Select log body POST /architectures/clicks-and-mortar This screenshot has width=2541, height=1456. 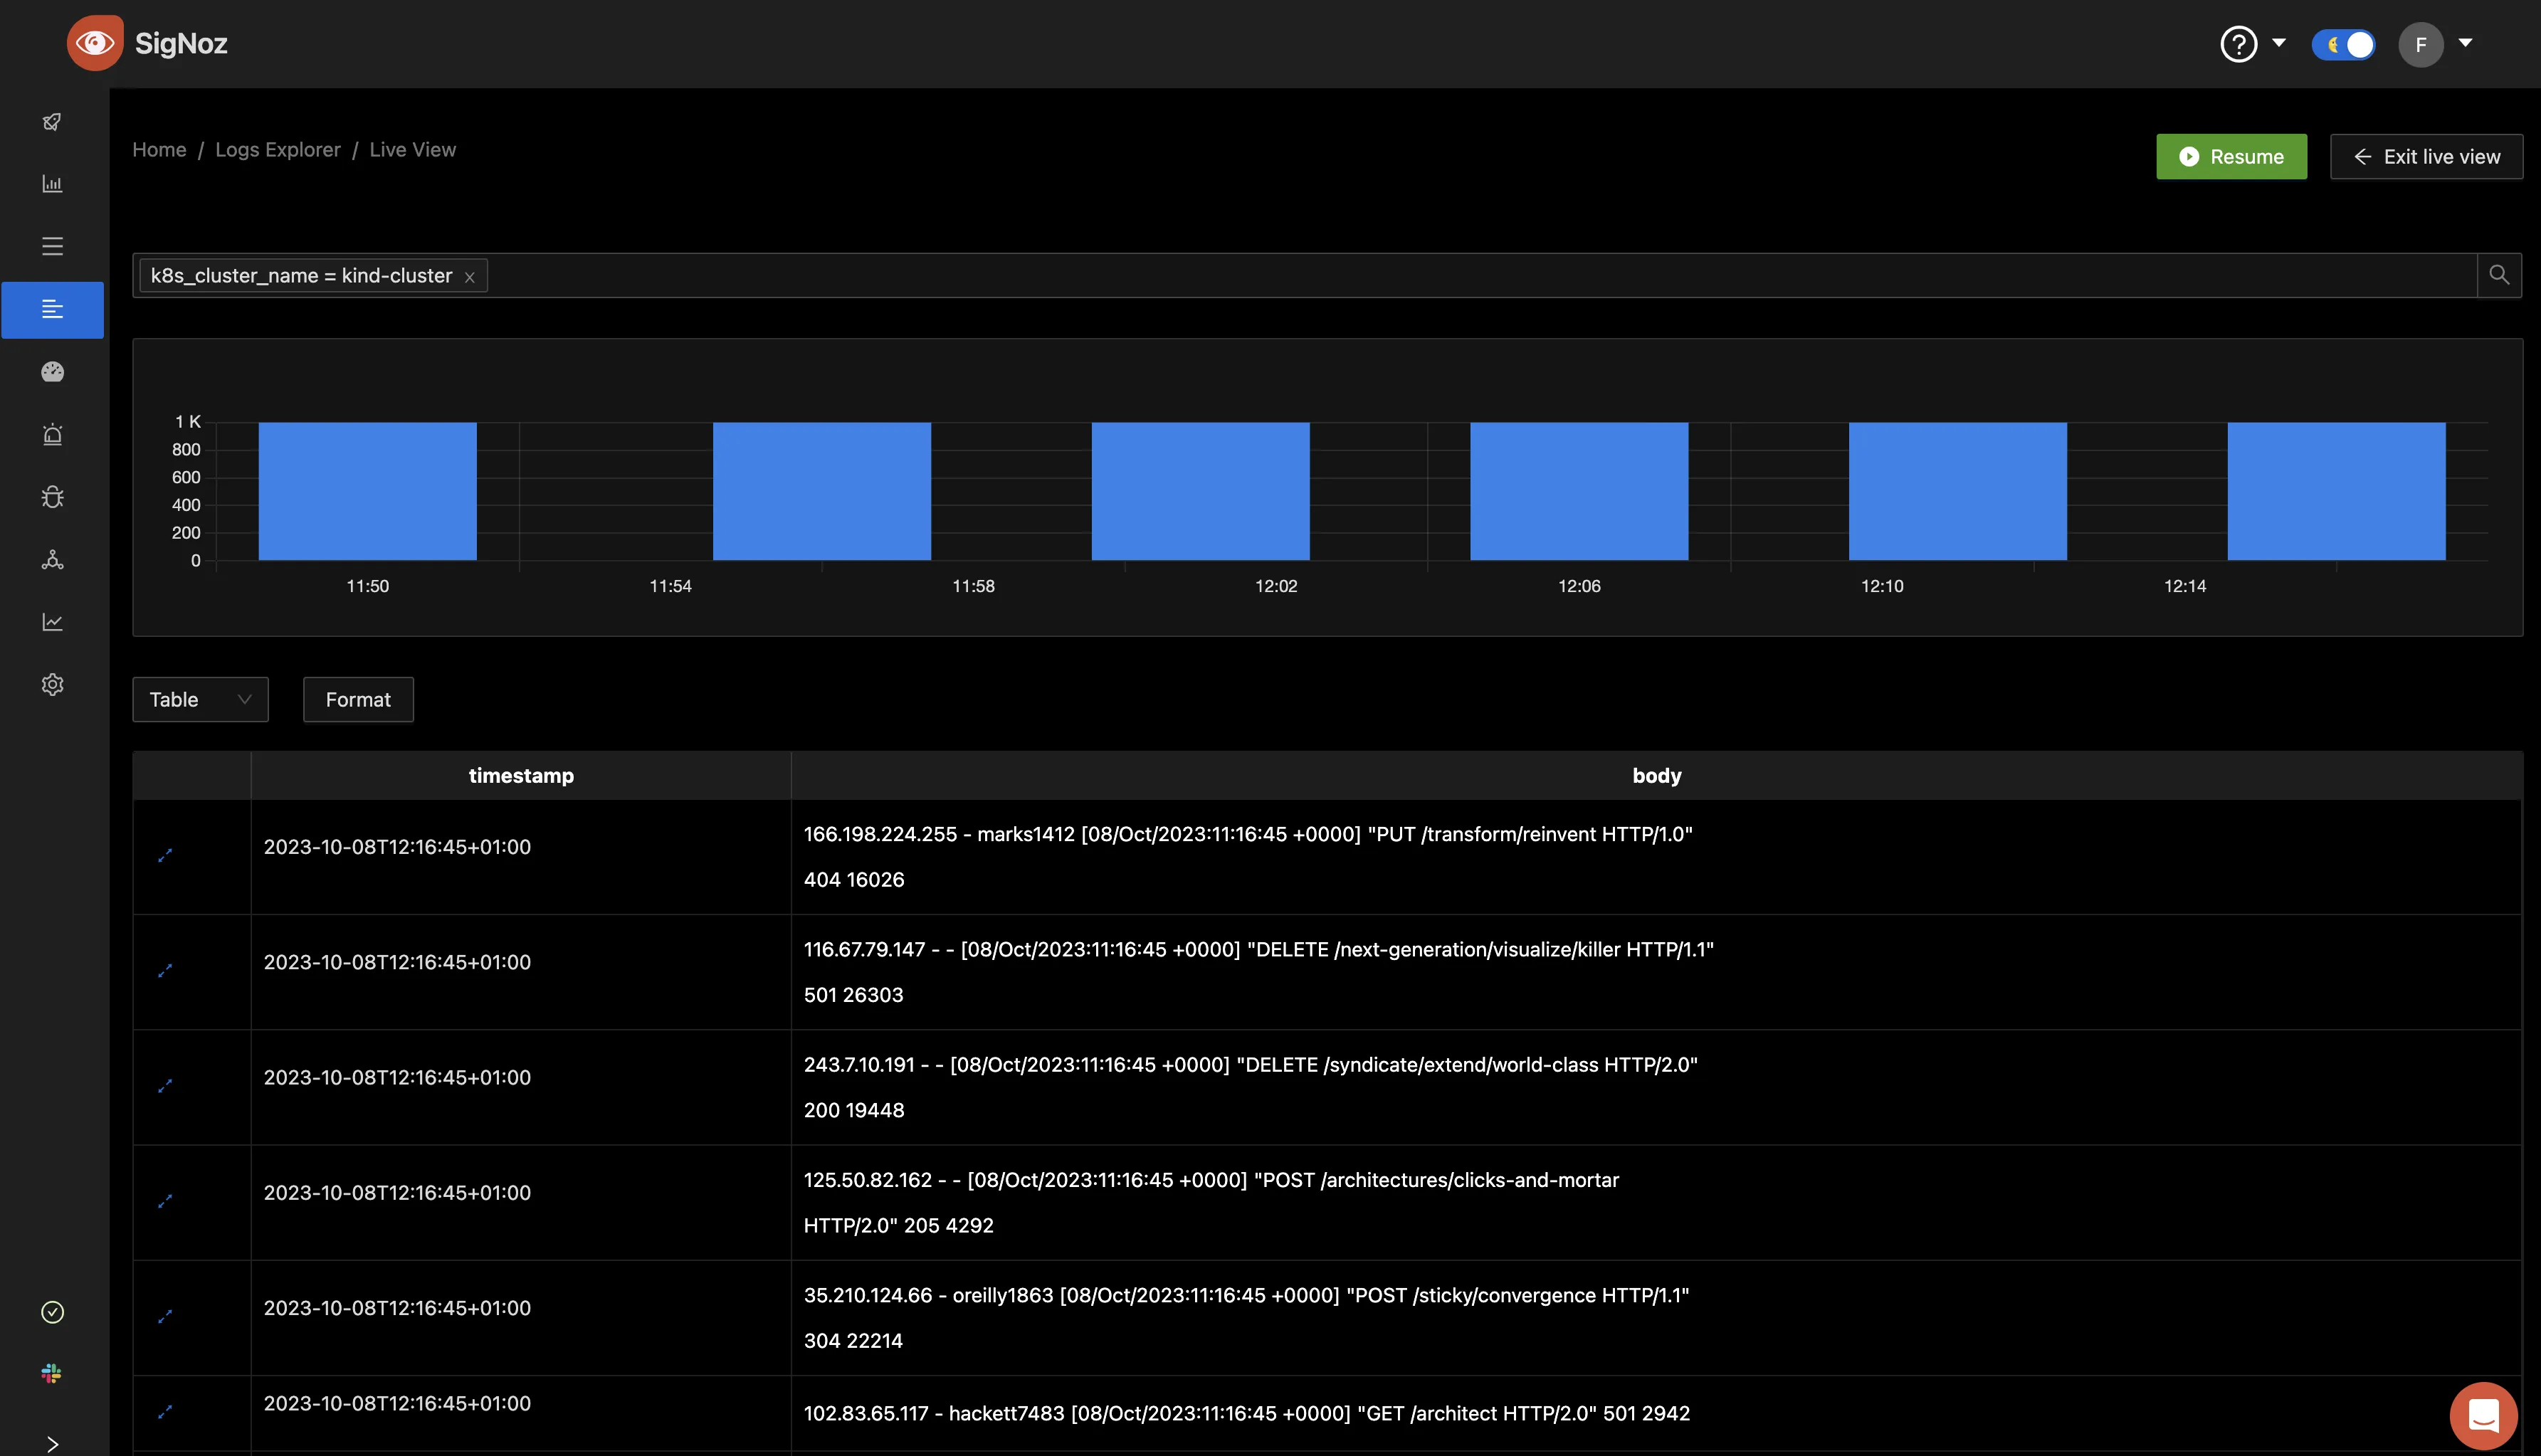[1211, 1202]
